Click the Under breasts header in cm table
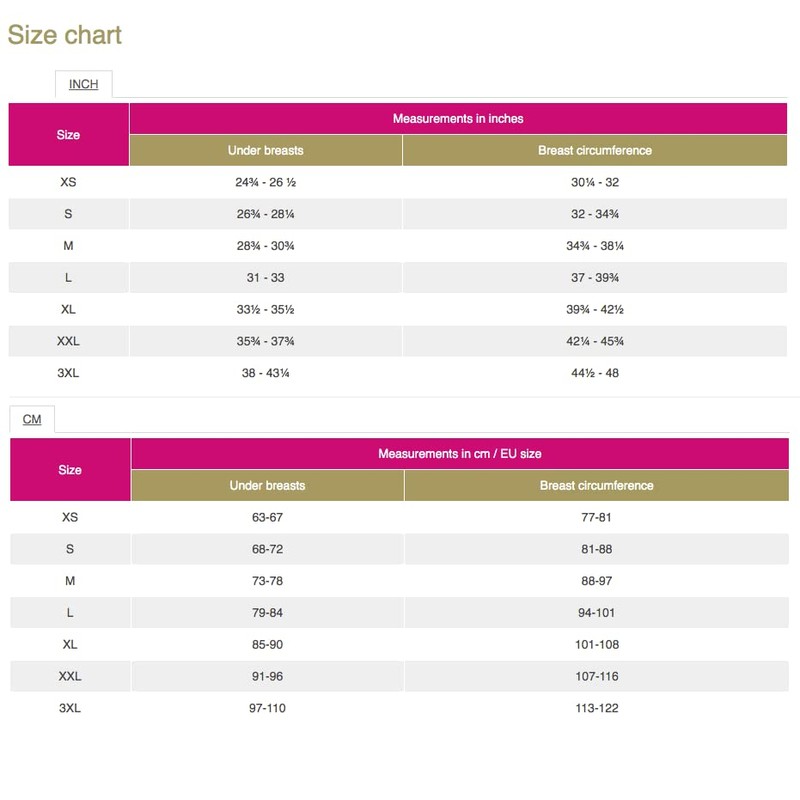The image size is (800, 800). (264, 485)
